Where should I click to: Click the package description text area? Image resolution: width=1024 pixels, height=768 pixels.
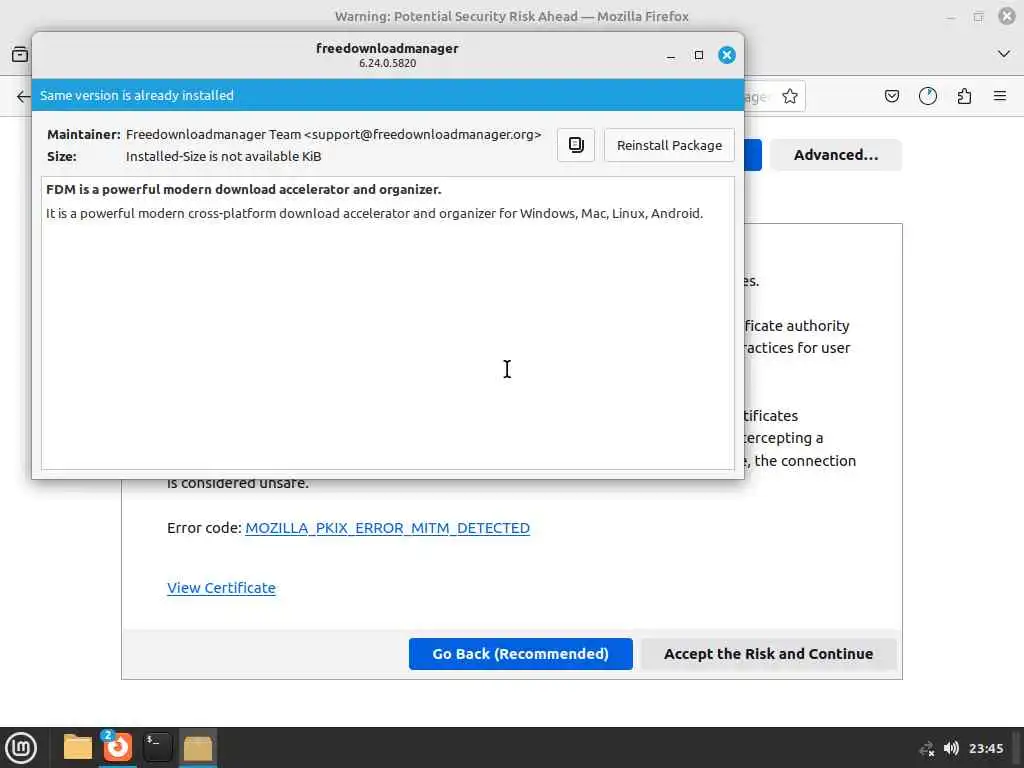[388, 323]
